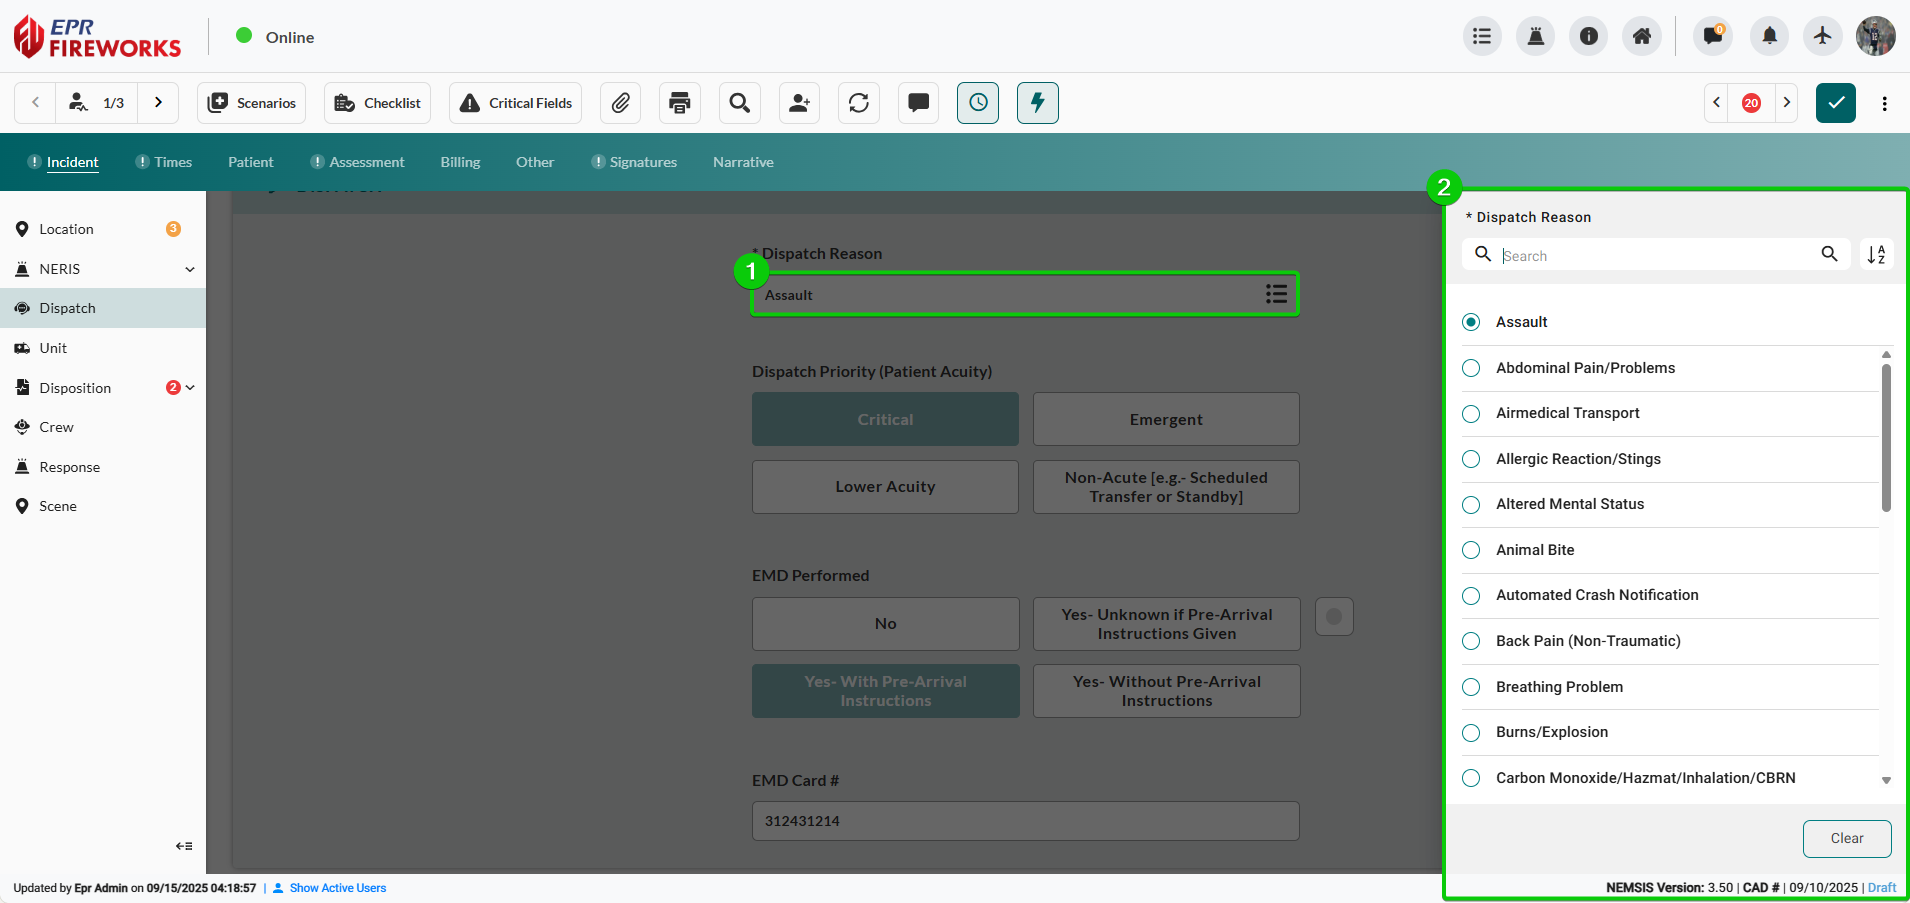Screen dimensions: 1910x903
Task: Select Breathing Problem radio option
Action: (x=1471, y=687)
